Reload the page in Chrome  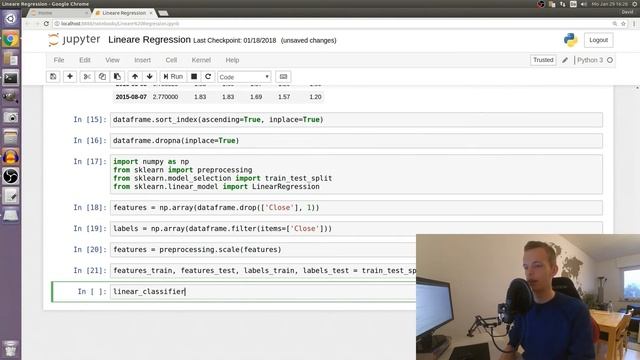[46, 24]
